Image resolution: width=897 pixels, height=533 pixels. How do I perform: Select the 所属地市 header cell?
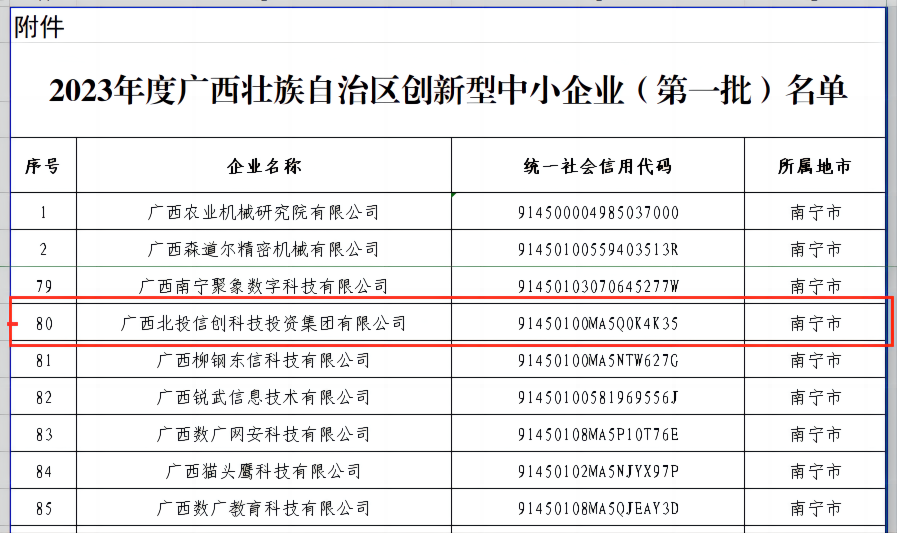pyautogui.click(x=815, y=165)
